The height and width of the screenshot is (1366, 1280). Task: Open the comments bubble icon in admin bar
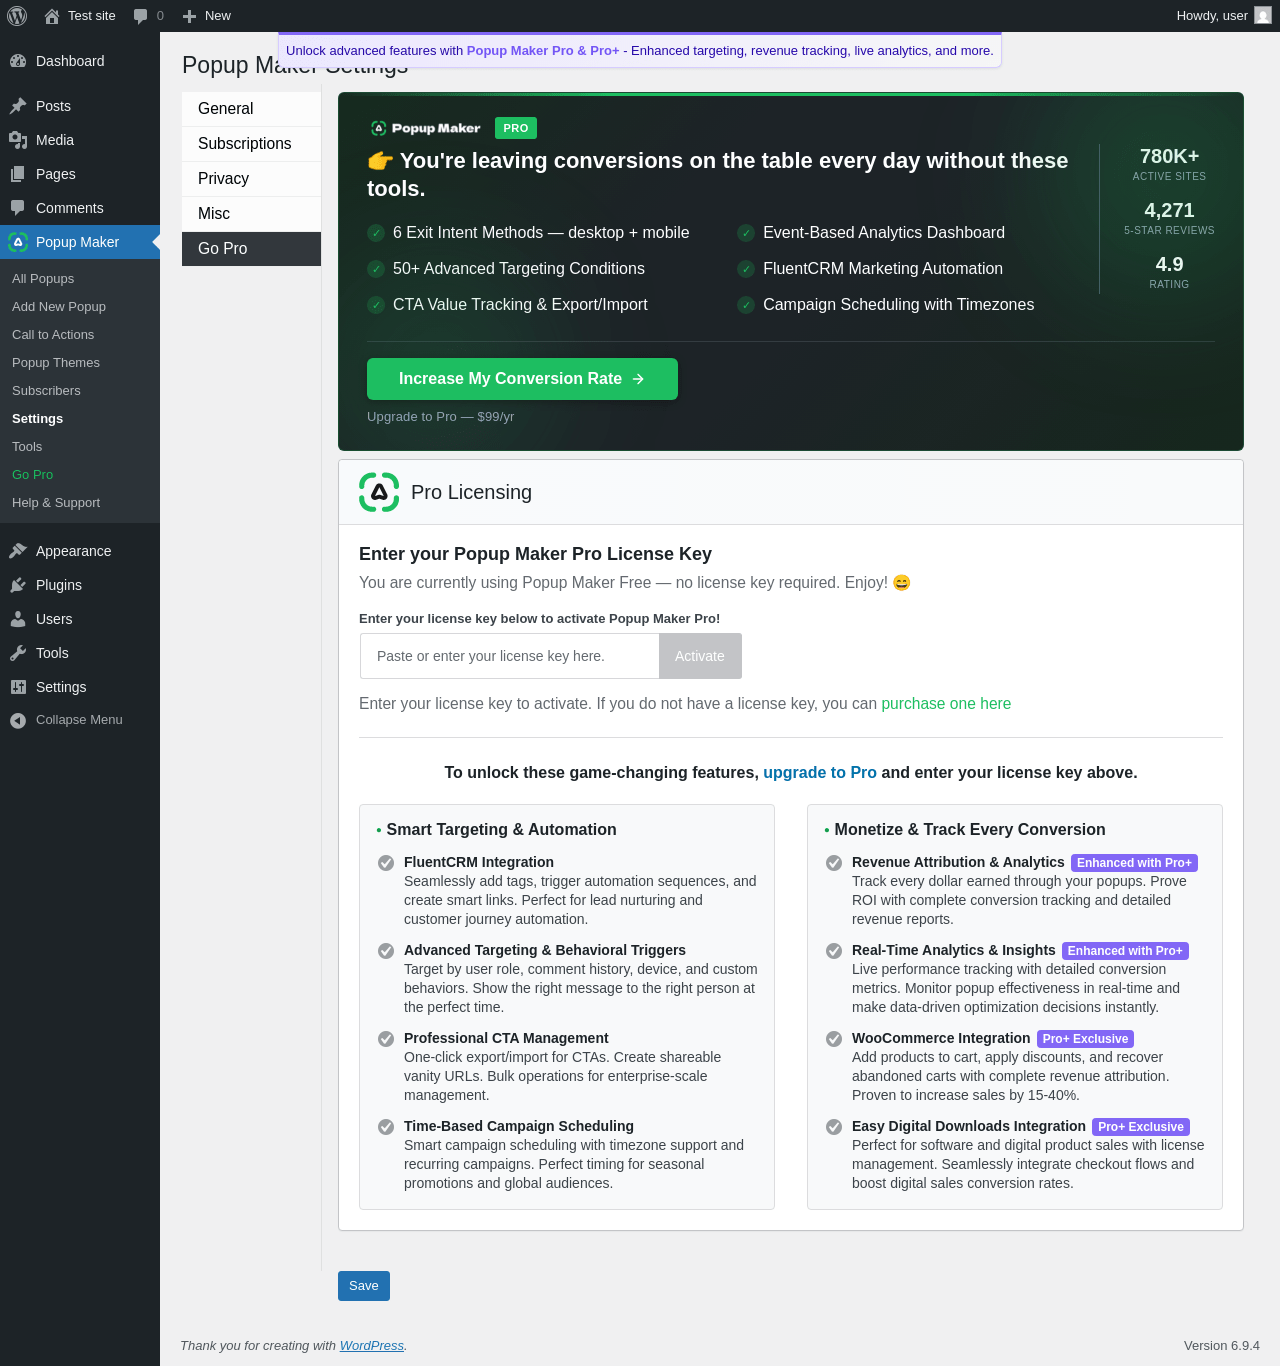[140, 16]
